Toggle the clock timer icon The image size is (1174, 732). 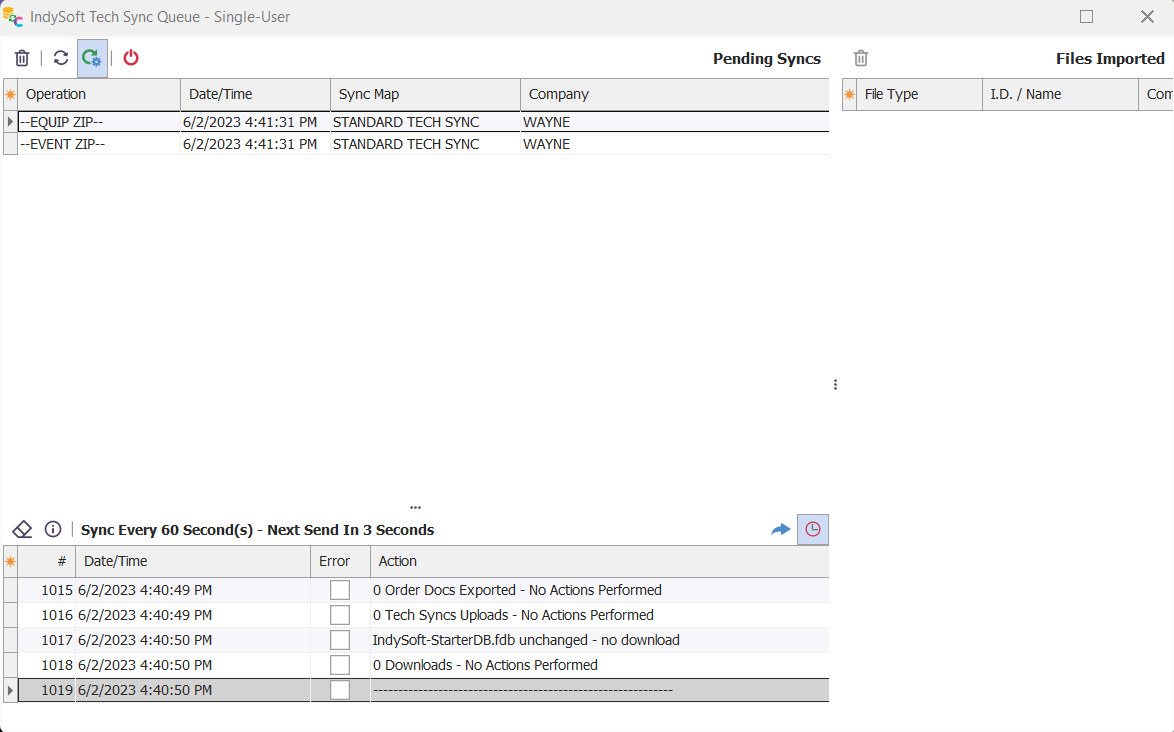coord(813,529)
